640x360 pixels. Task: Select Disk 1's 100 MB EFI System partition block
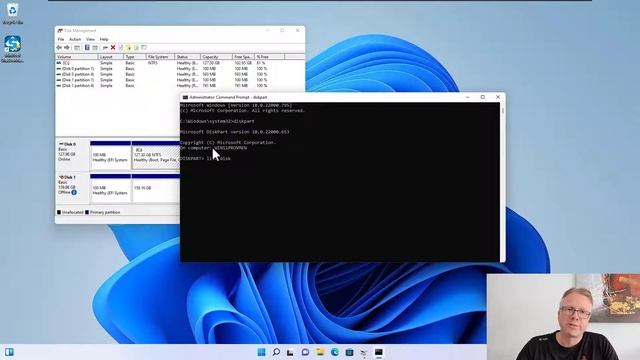(x=110, y=188)
